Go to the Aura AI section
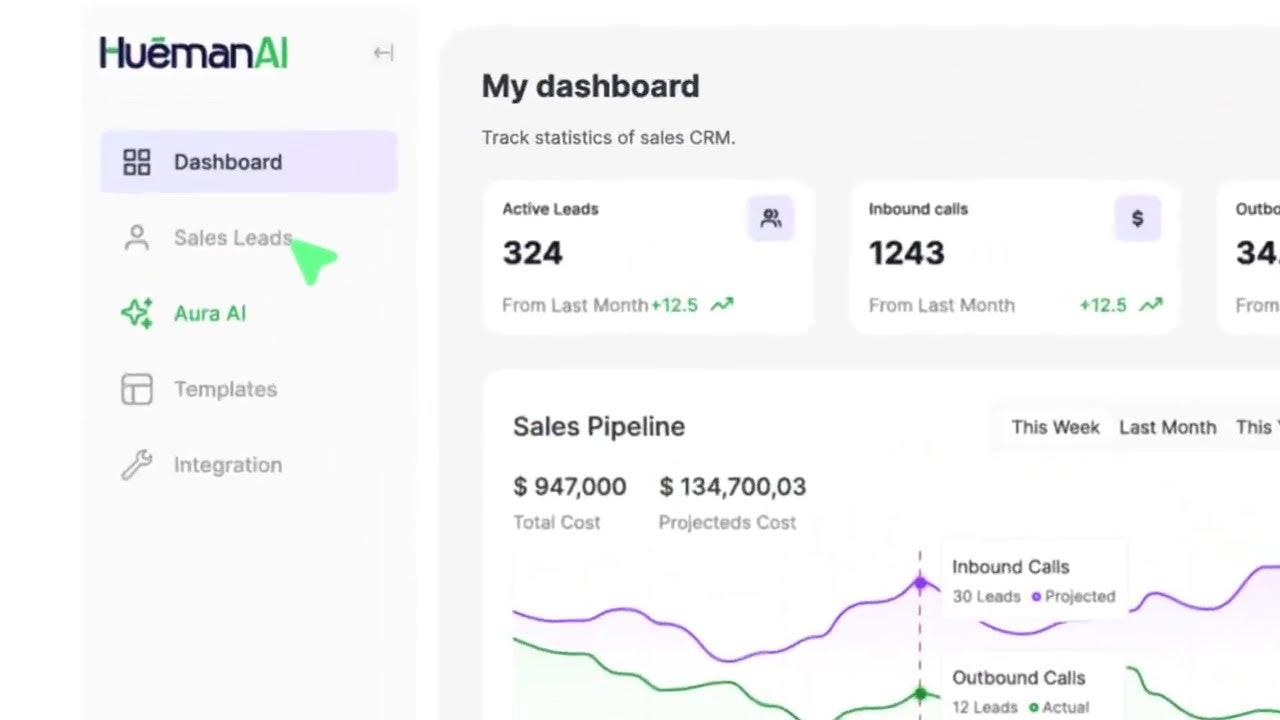This screenshot has width=1280, height=720. click(210, 314)
